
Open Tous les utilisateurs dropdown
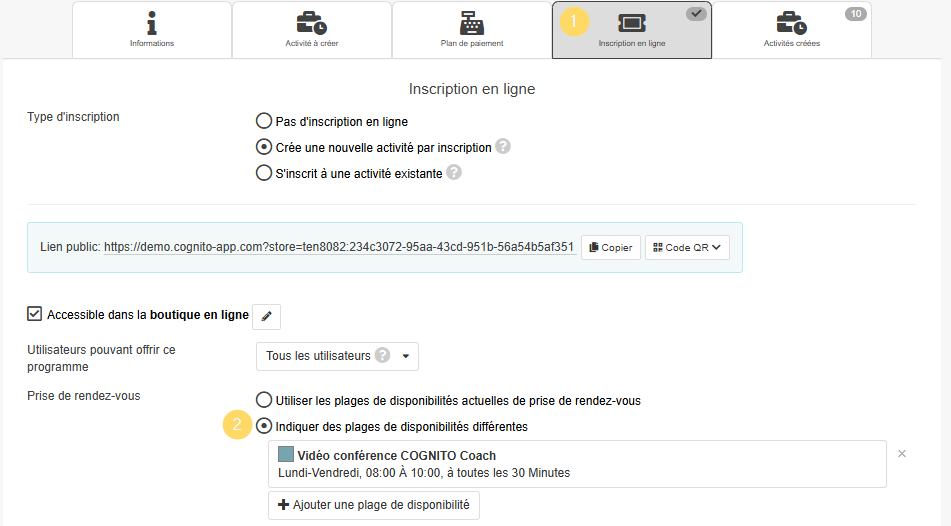pos(337,356)
